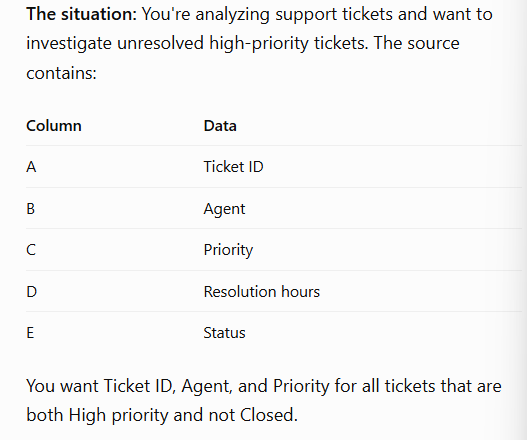Click "Ticket ID," in the bottom paragraph

[x=140, y=386]
